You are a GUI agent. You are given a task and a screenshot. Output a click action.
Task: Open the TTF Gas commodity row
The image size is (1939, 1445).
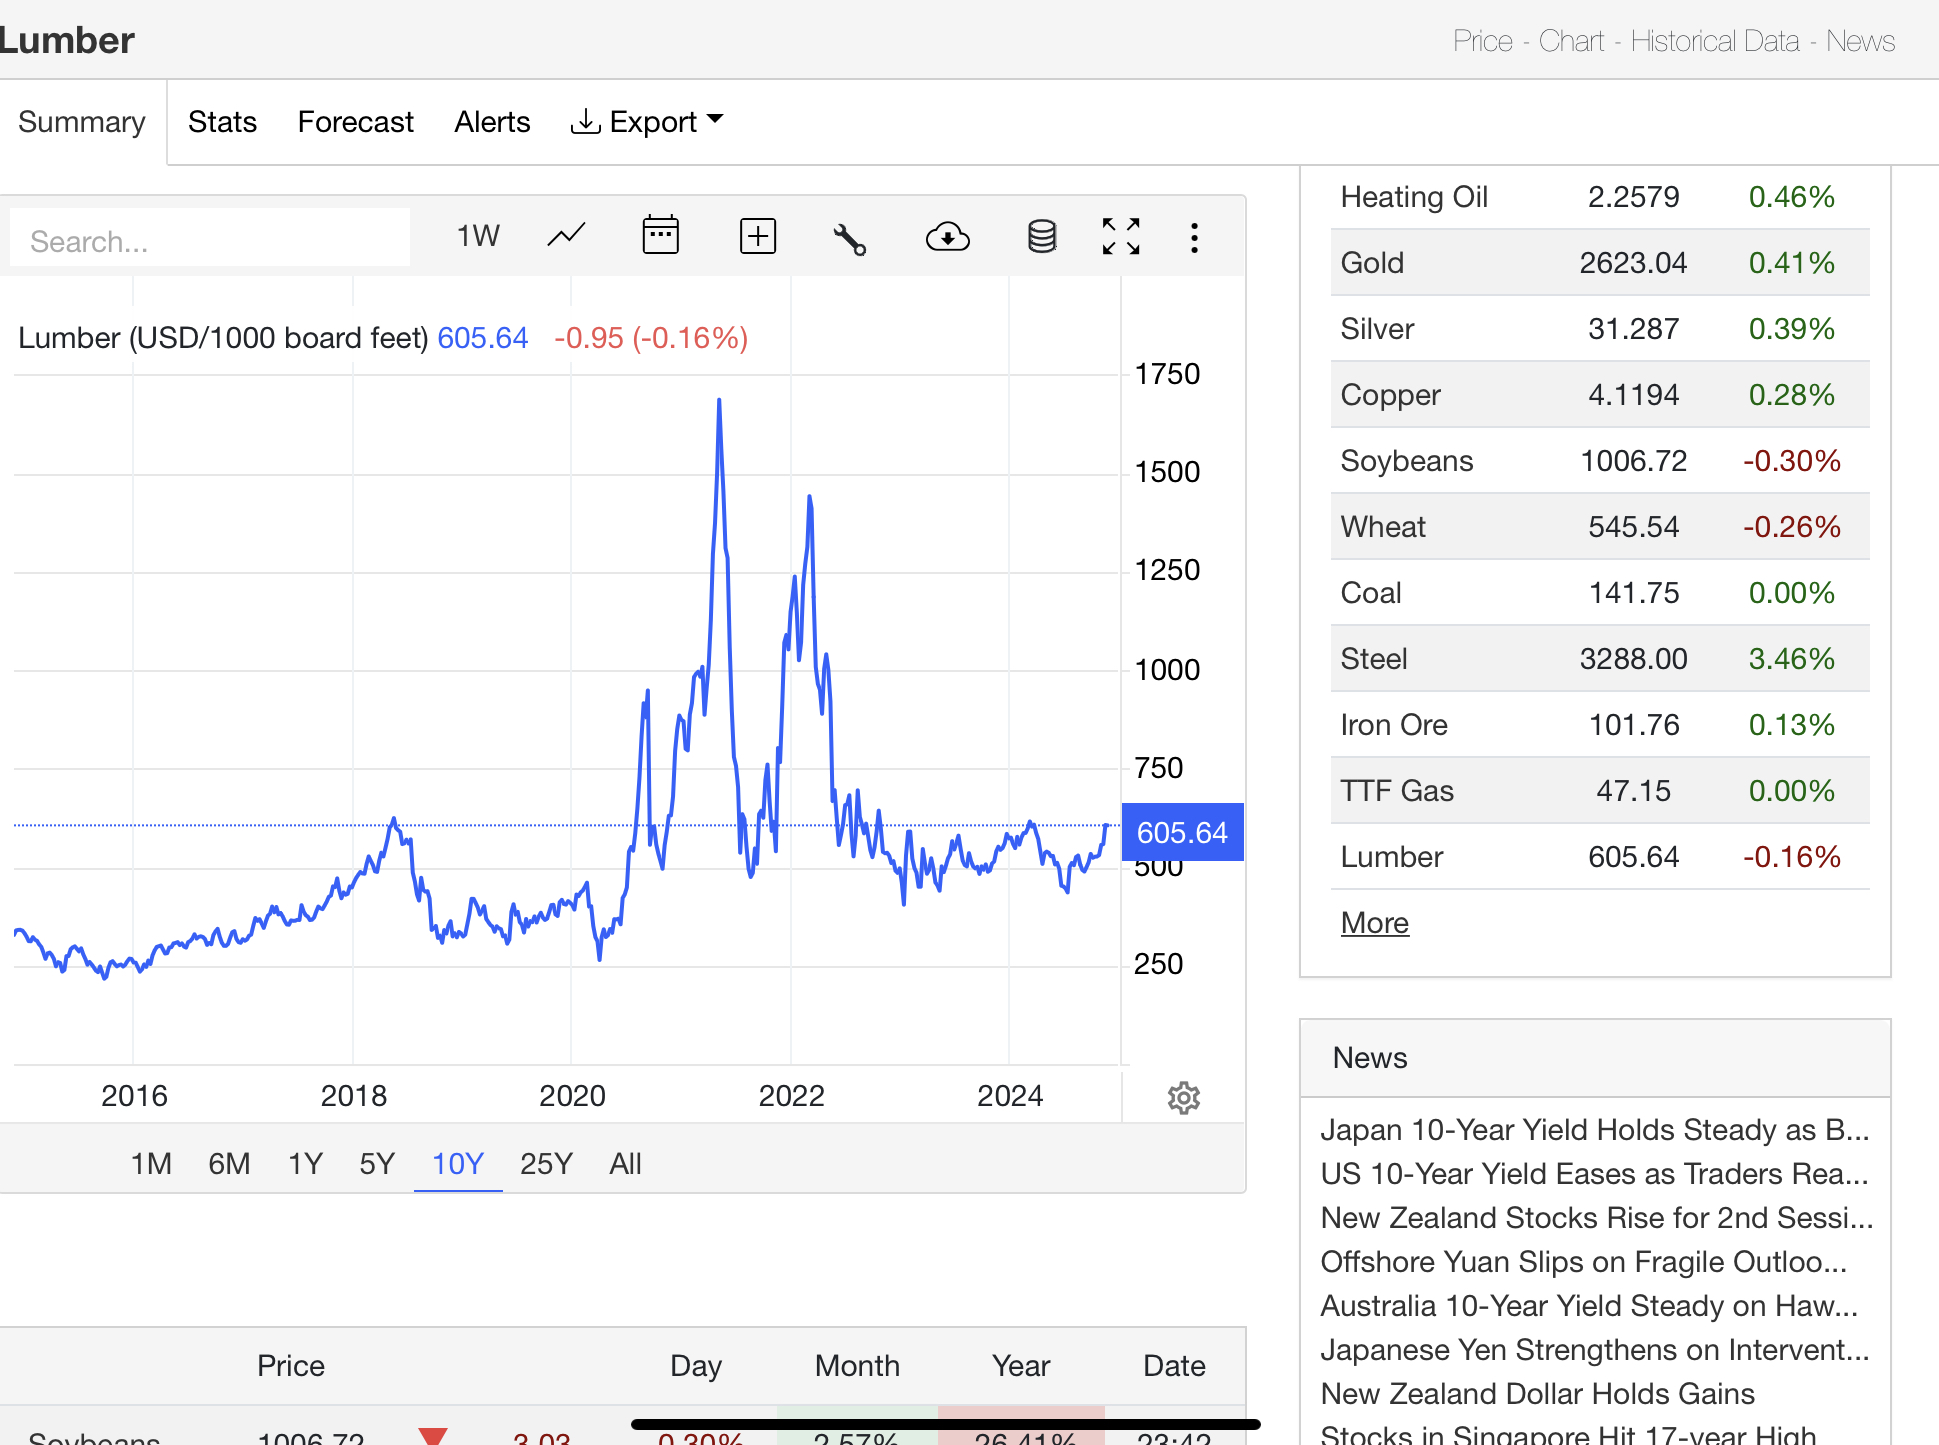pos(1600,791)
